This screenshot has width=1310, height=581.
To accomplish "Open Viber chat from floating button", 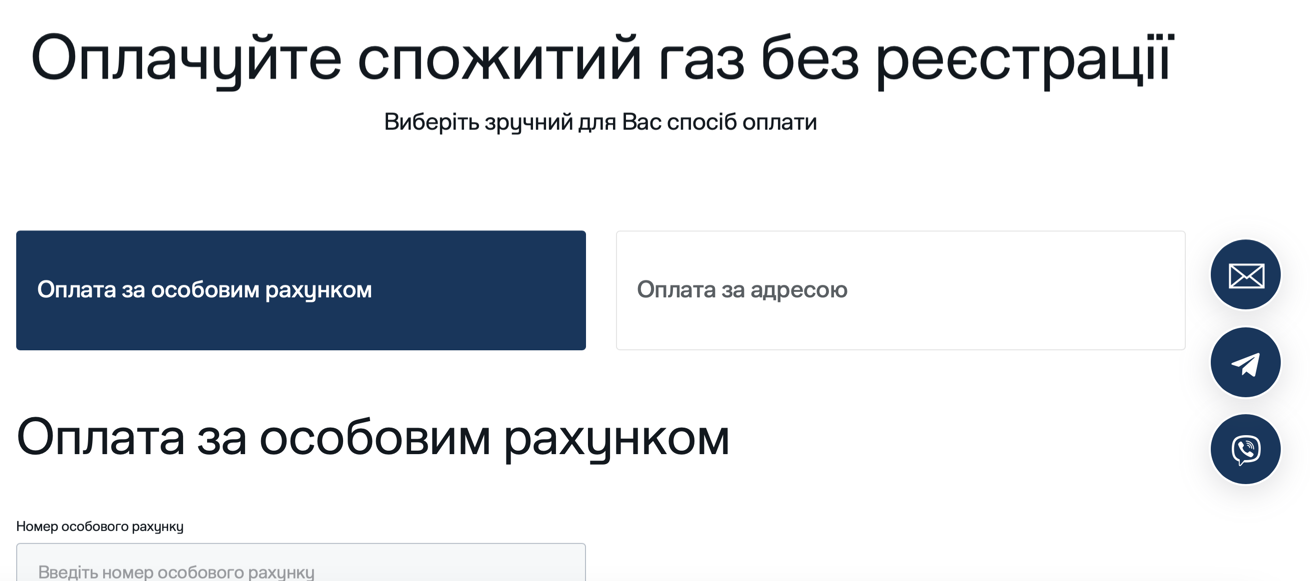I will (1245, 449).
